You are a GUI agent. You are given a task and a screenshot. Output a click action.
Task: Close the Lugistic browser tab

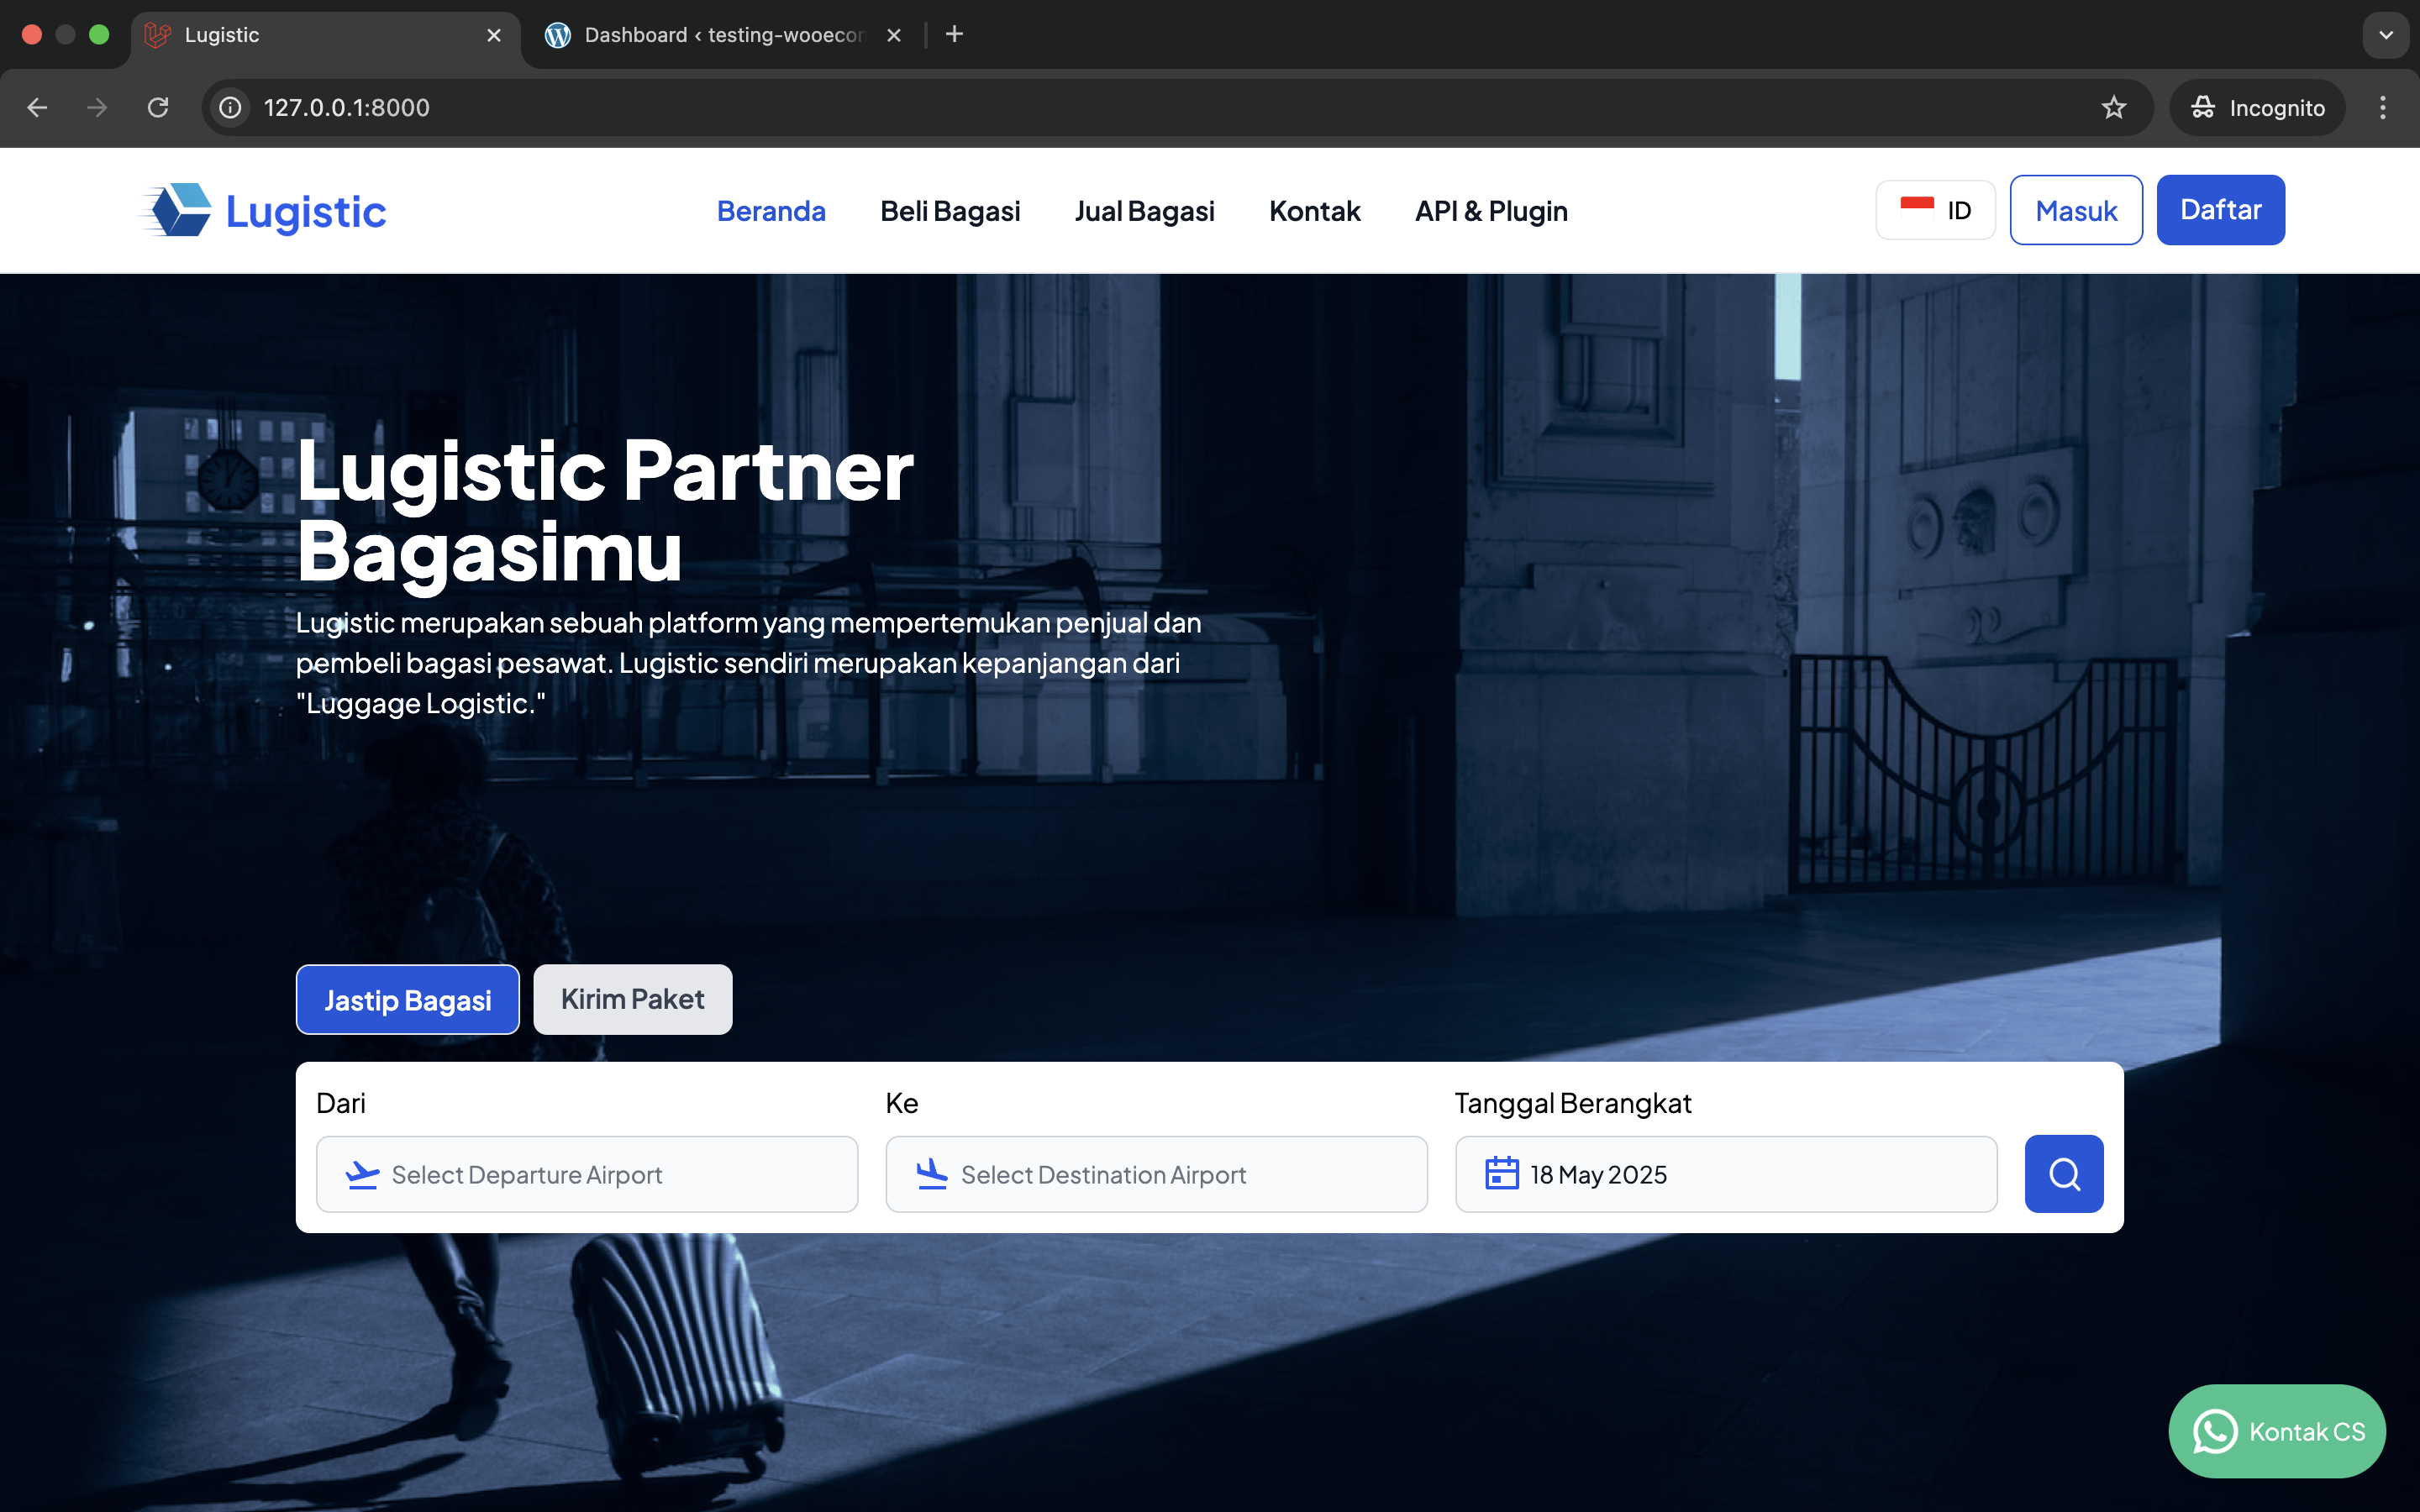pyautogui.click(x=494, y=35)
